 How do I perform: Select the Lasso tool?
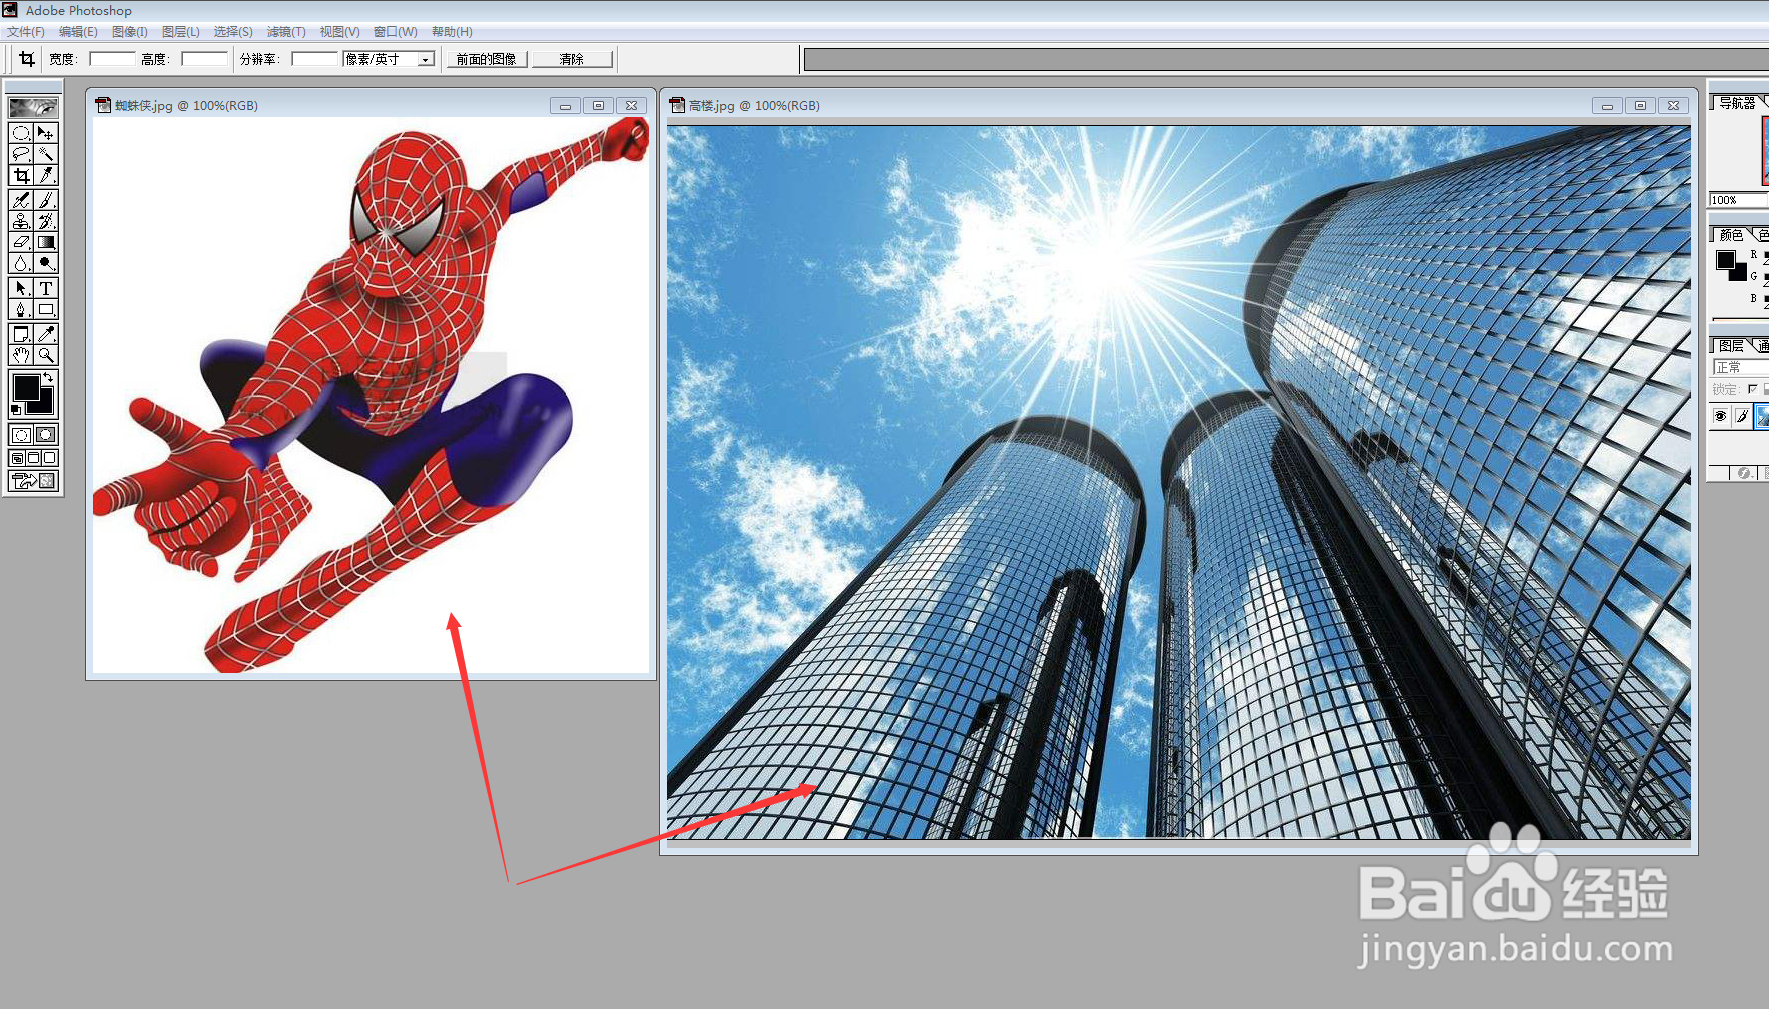tap(21, 154)
